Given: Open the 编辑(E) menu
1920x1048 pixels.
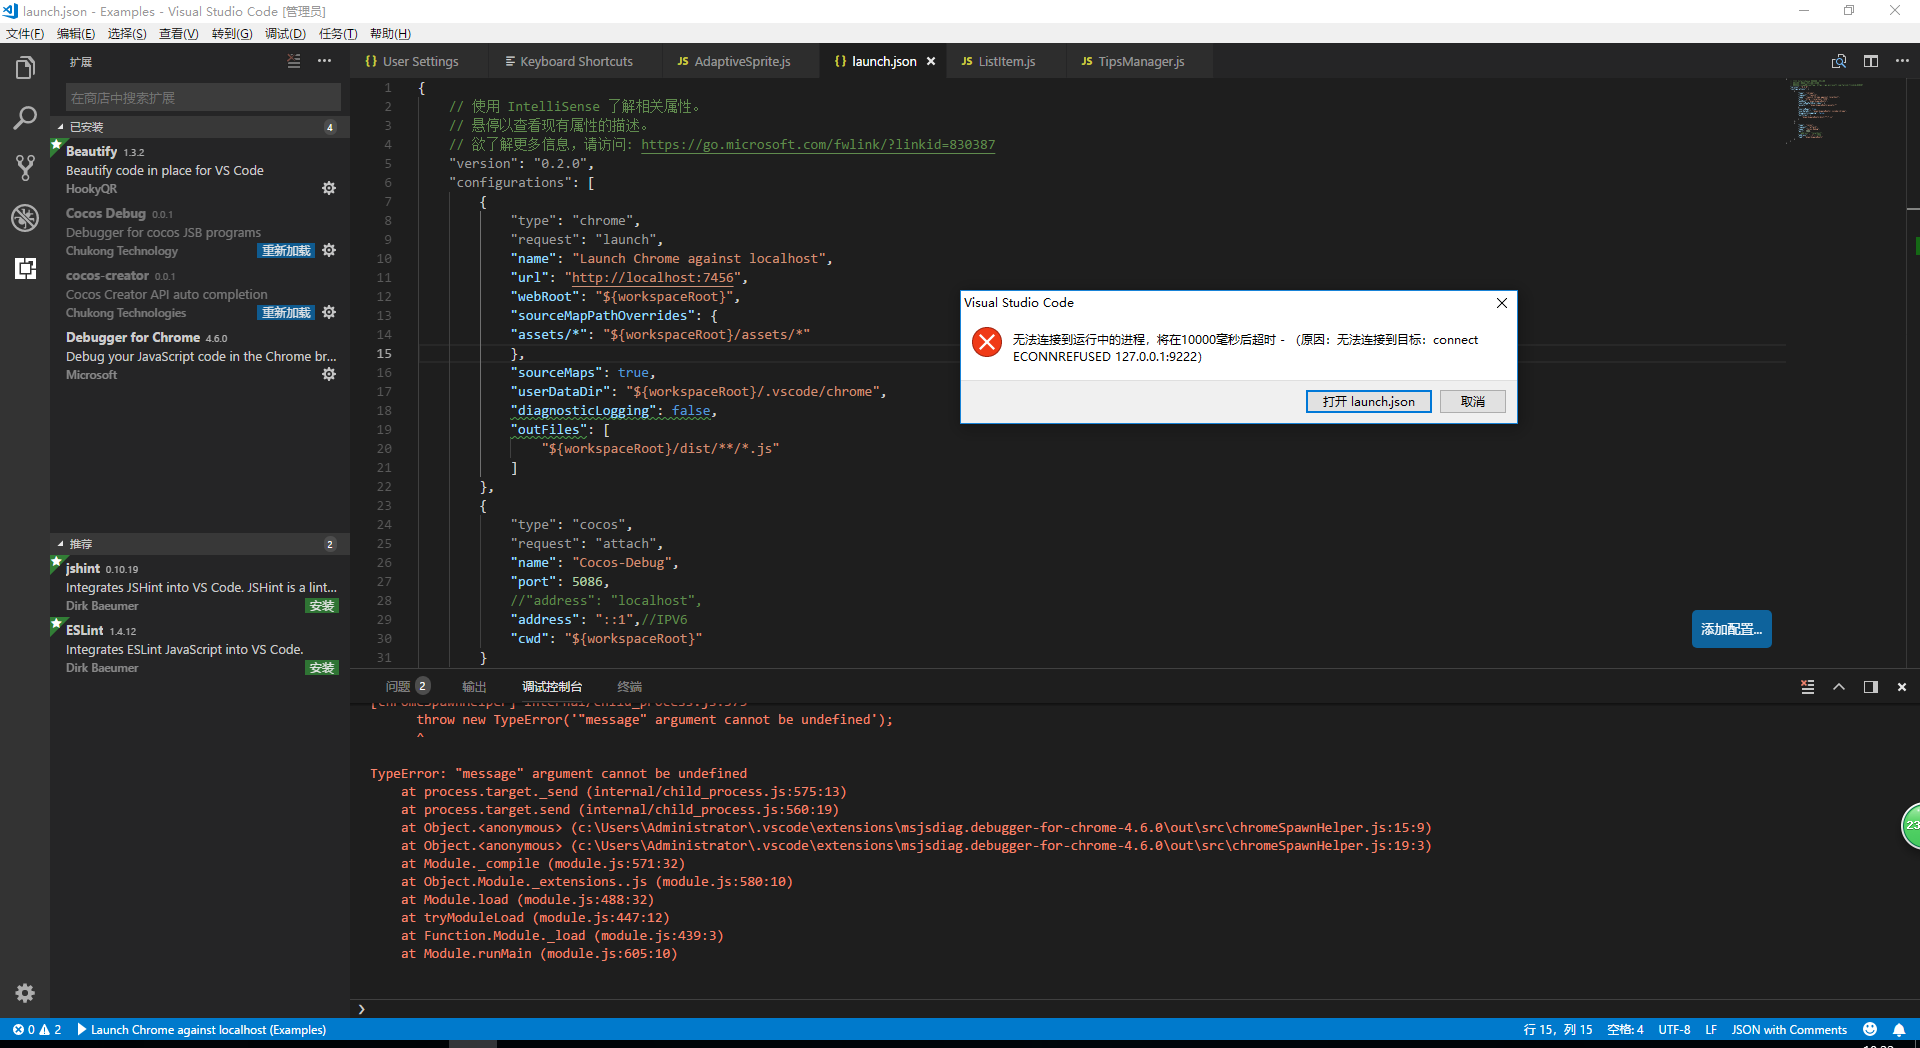Looking at the screenshot, I should pyautogui.click(x=76, y=34).
